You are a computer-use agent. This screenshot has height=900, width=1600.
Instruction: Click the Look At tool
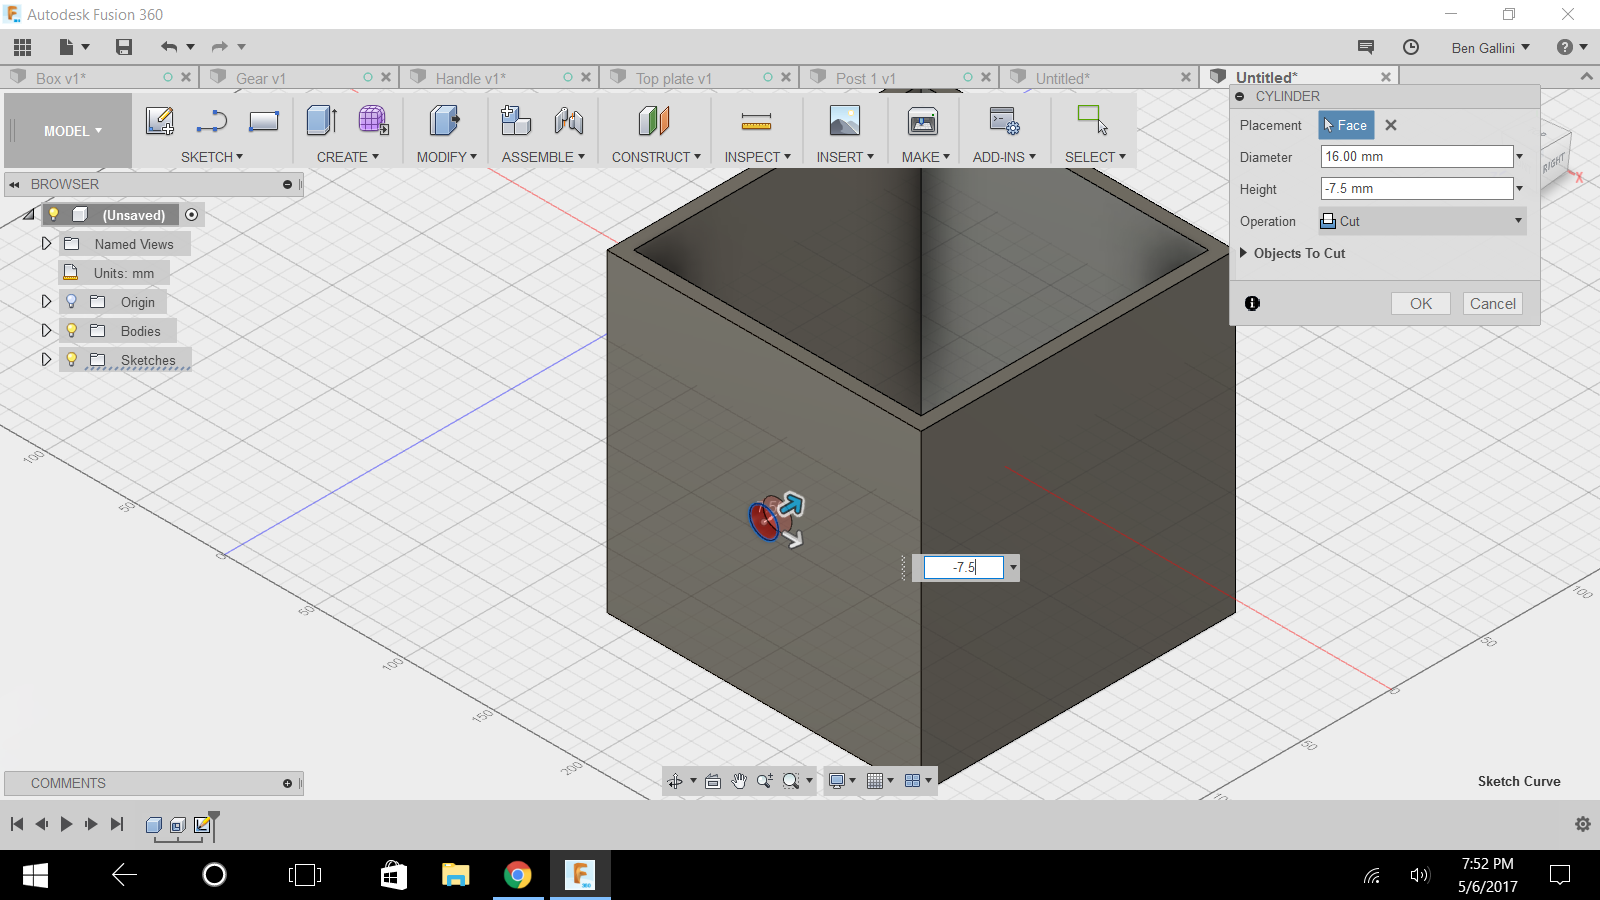click(x=713, y=781)
